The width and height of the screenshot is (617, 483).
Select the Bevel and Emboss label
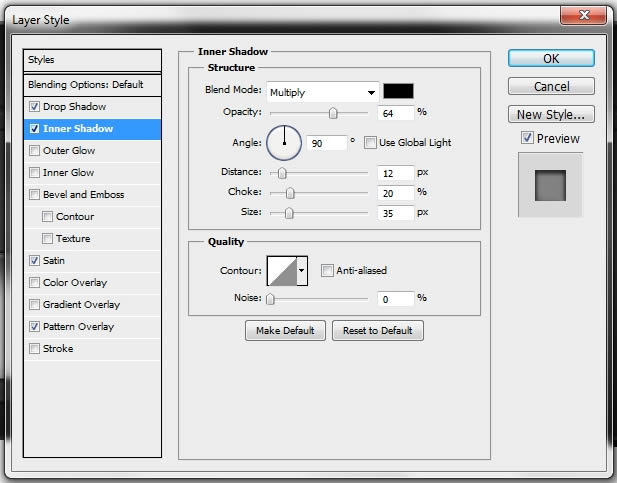click(83, 195)
